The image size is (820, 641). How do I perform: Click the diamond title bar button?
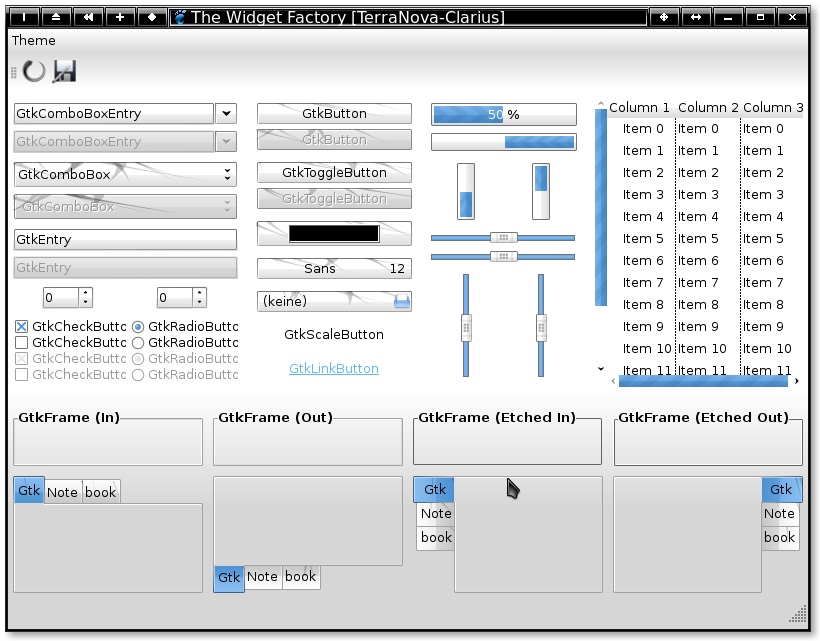click(152, 17)
